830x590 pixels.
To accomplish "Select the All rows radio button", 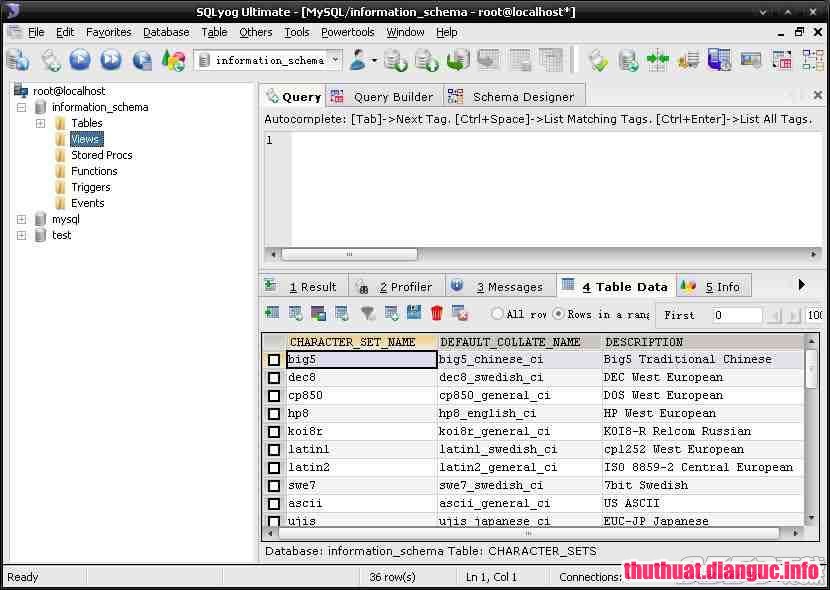I will point(497,314).
